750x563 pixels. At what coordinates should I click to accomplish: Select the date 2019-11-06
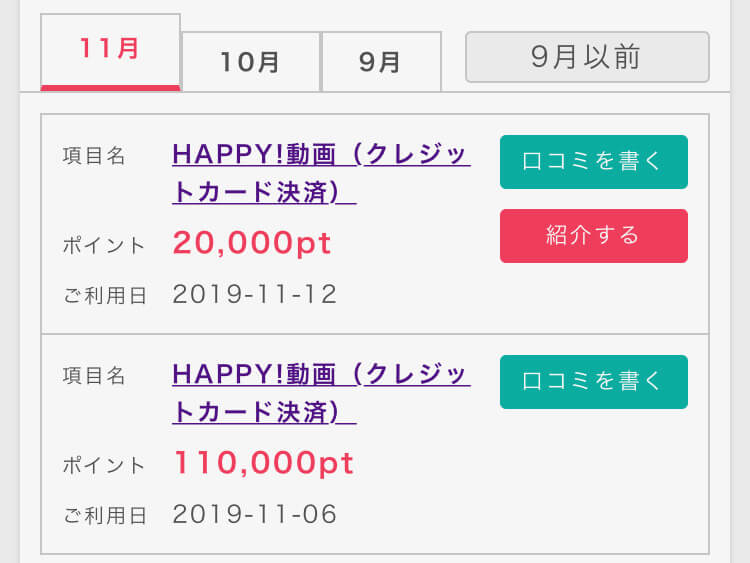coord(255,514)
